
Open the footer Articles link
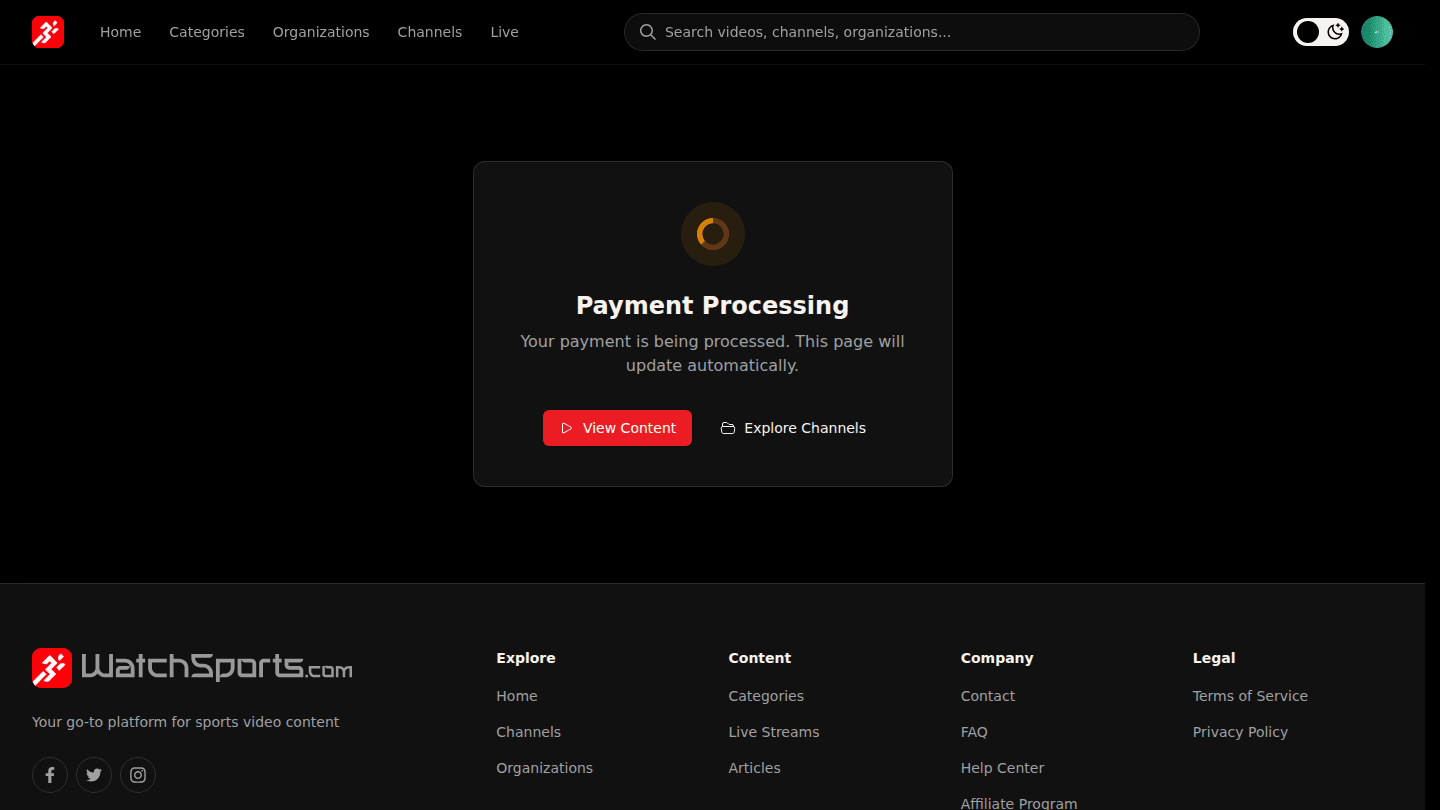point(755,768)
